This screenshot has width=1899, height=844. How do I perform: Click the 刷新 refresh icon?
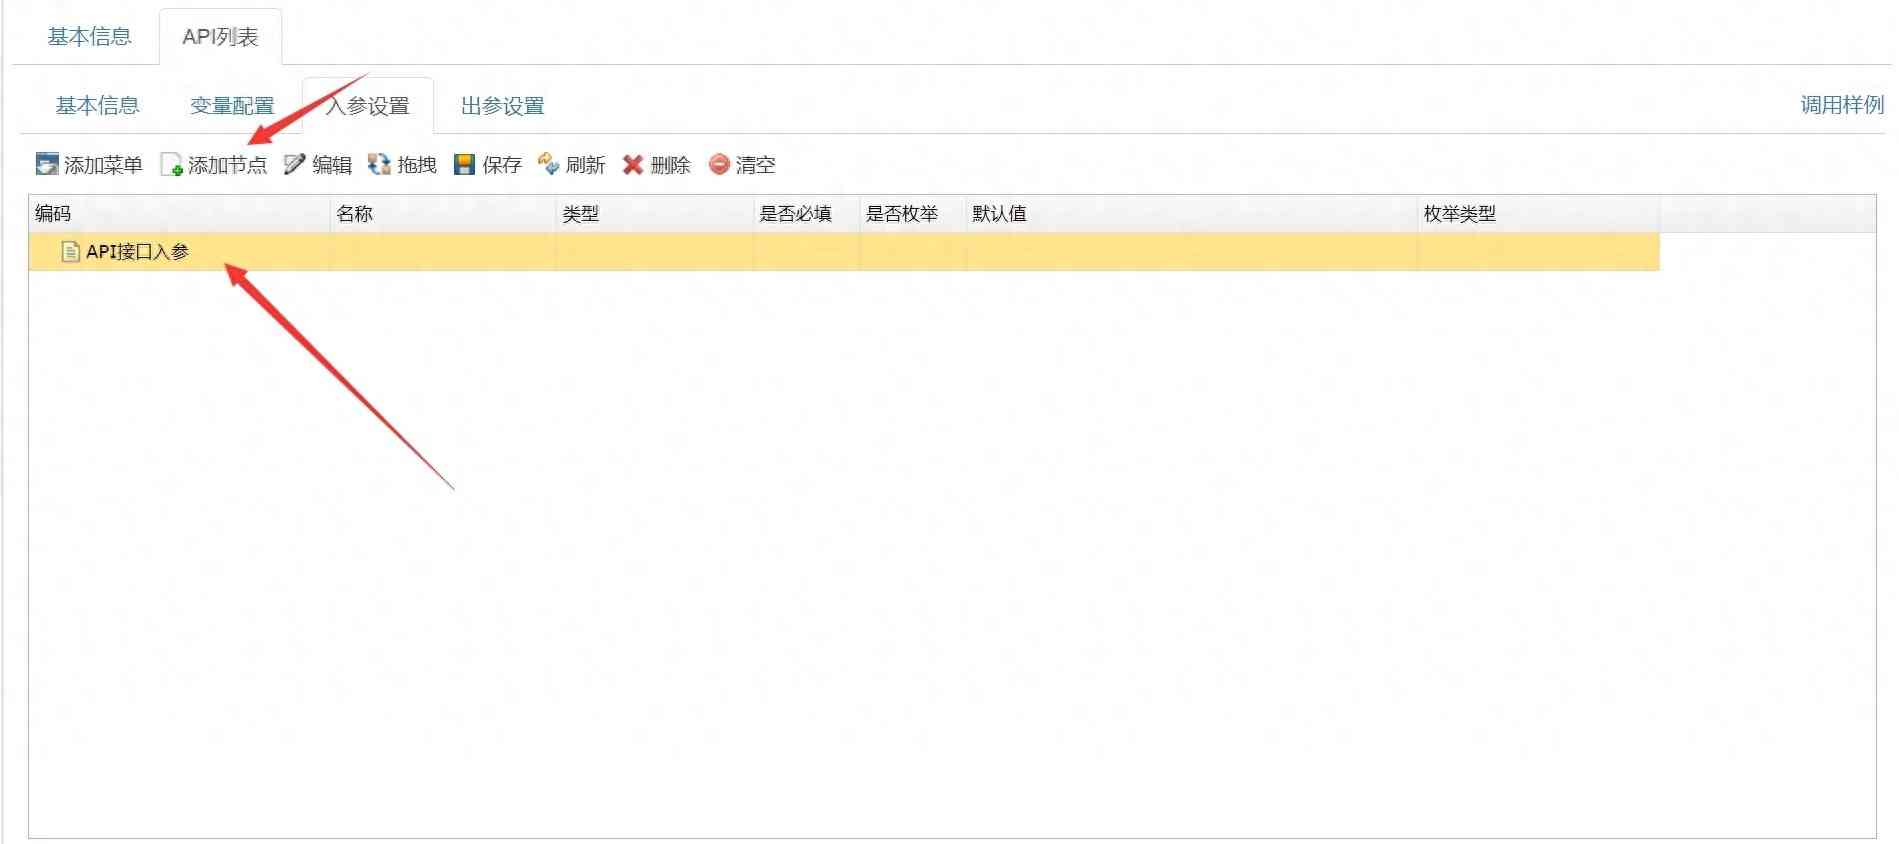tap(548, 164)
